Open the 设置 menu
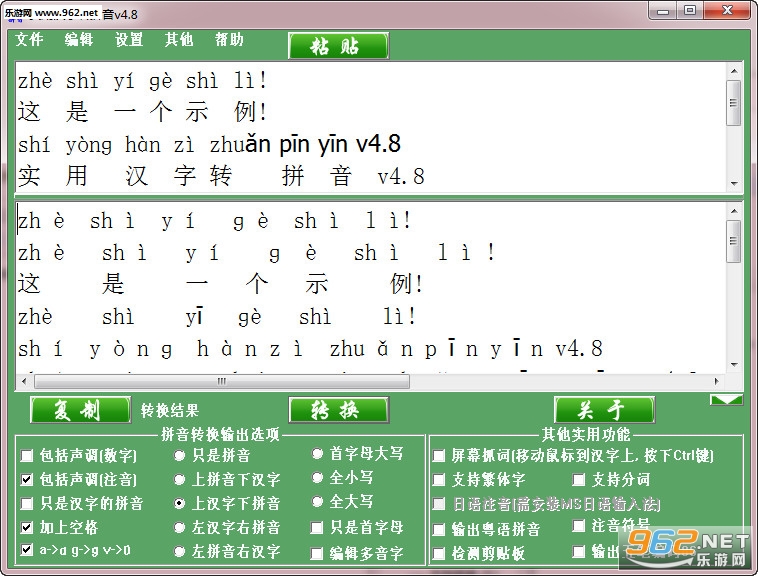 (x=129, y=39)
